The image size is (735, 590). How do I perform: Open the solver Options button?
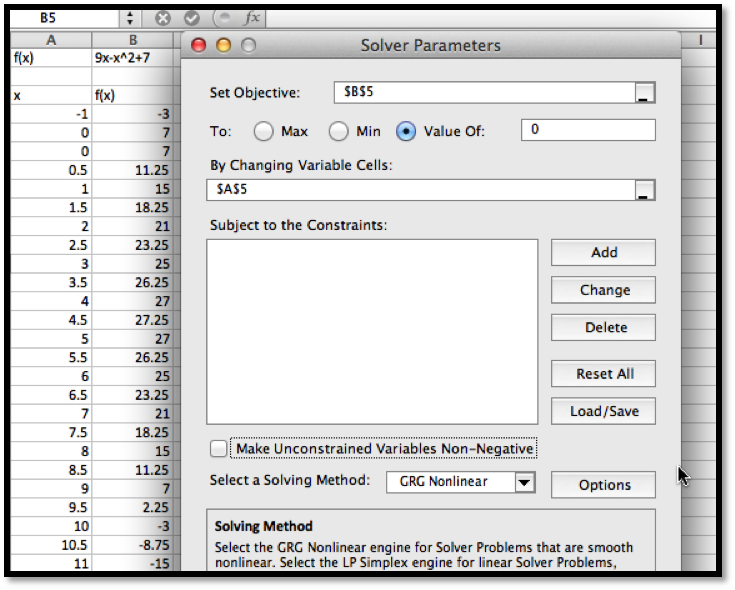pos(603,485)
